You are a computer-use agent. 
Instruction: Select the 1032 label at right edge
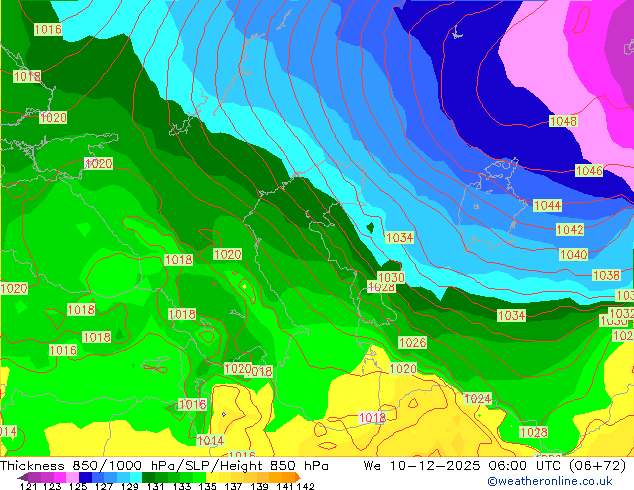[621, 313]
